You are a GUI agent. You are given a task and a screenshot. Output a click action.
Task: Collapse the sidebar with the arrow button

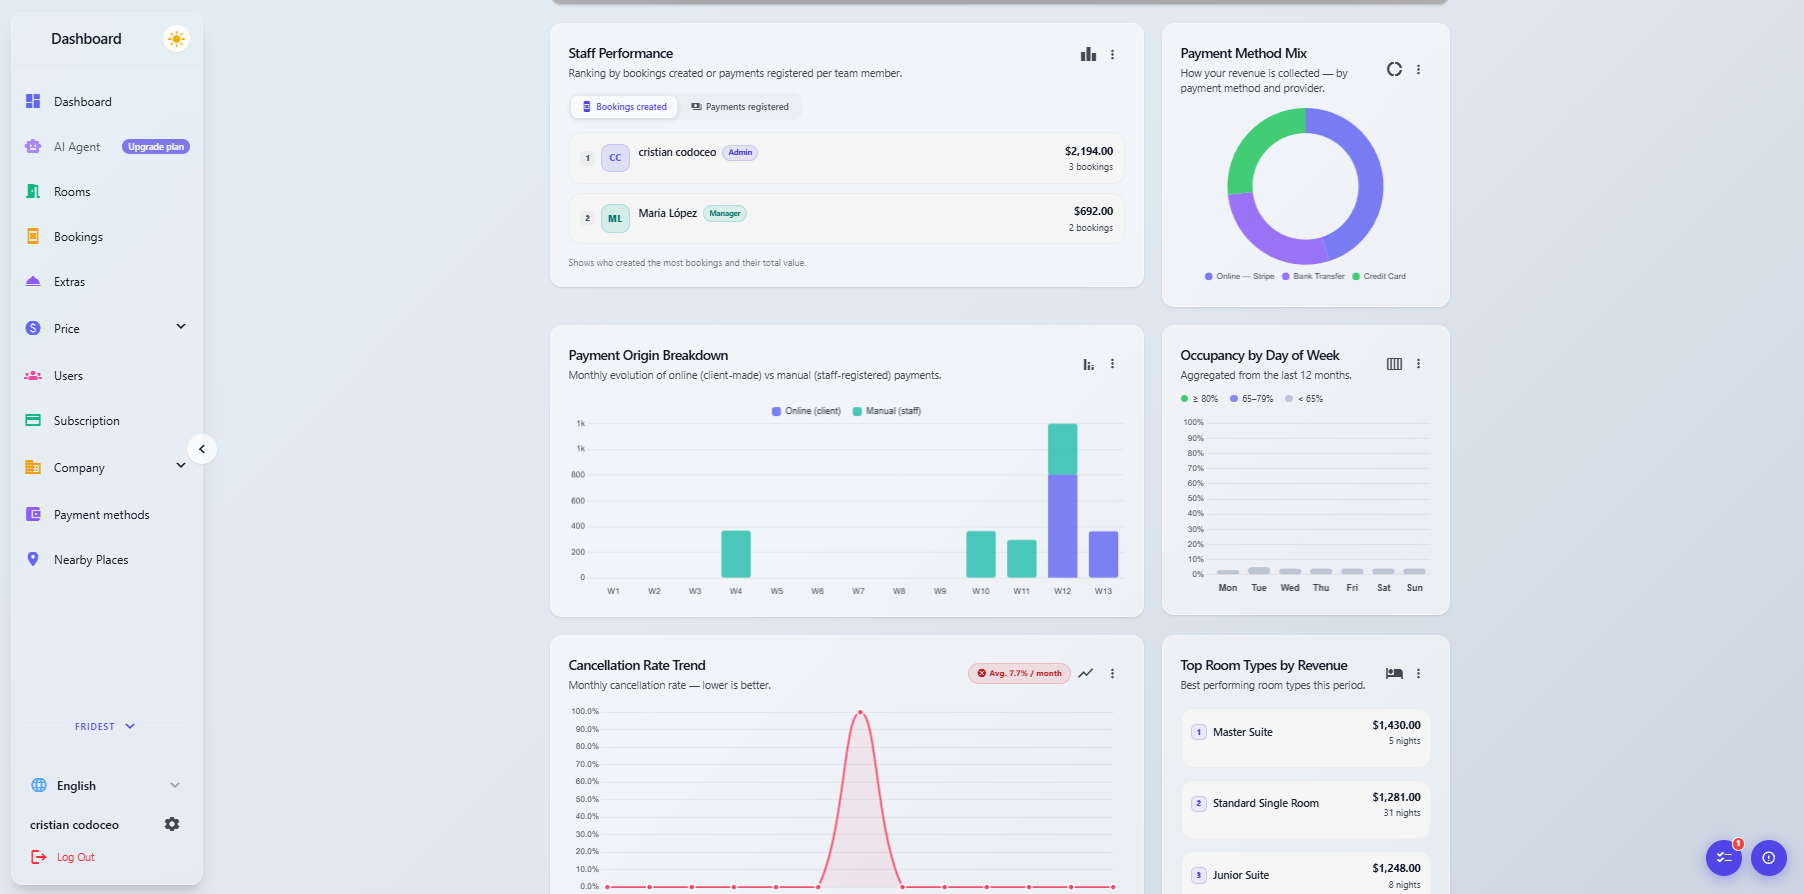[x=202, y=449]
